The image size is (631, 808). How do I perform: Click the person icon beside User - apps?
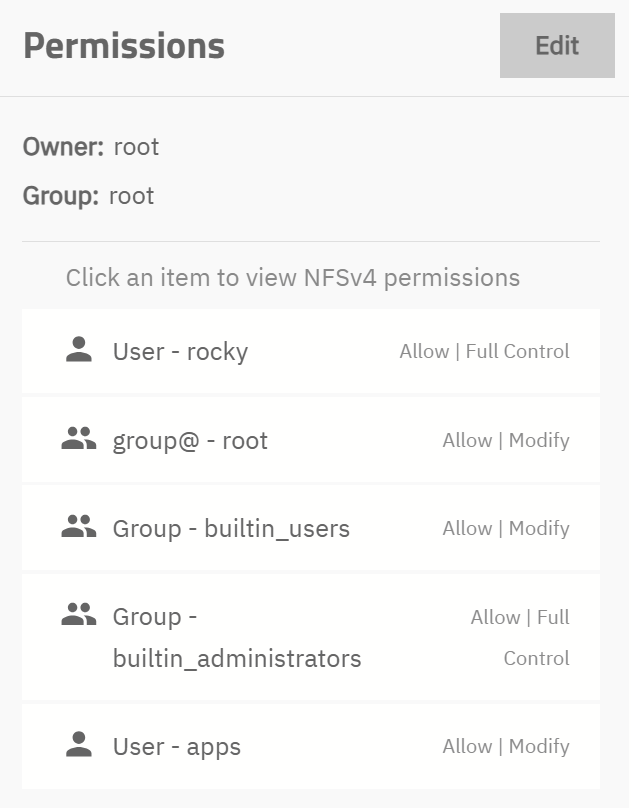tap(78, 744)
